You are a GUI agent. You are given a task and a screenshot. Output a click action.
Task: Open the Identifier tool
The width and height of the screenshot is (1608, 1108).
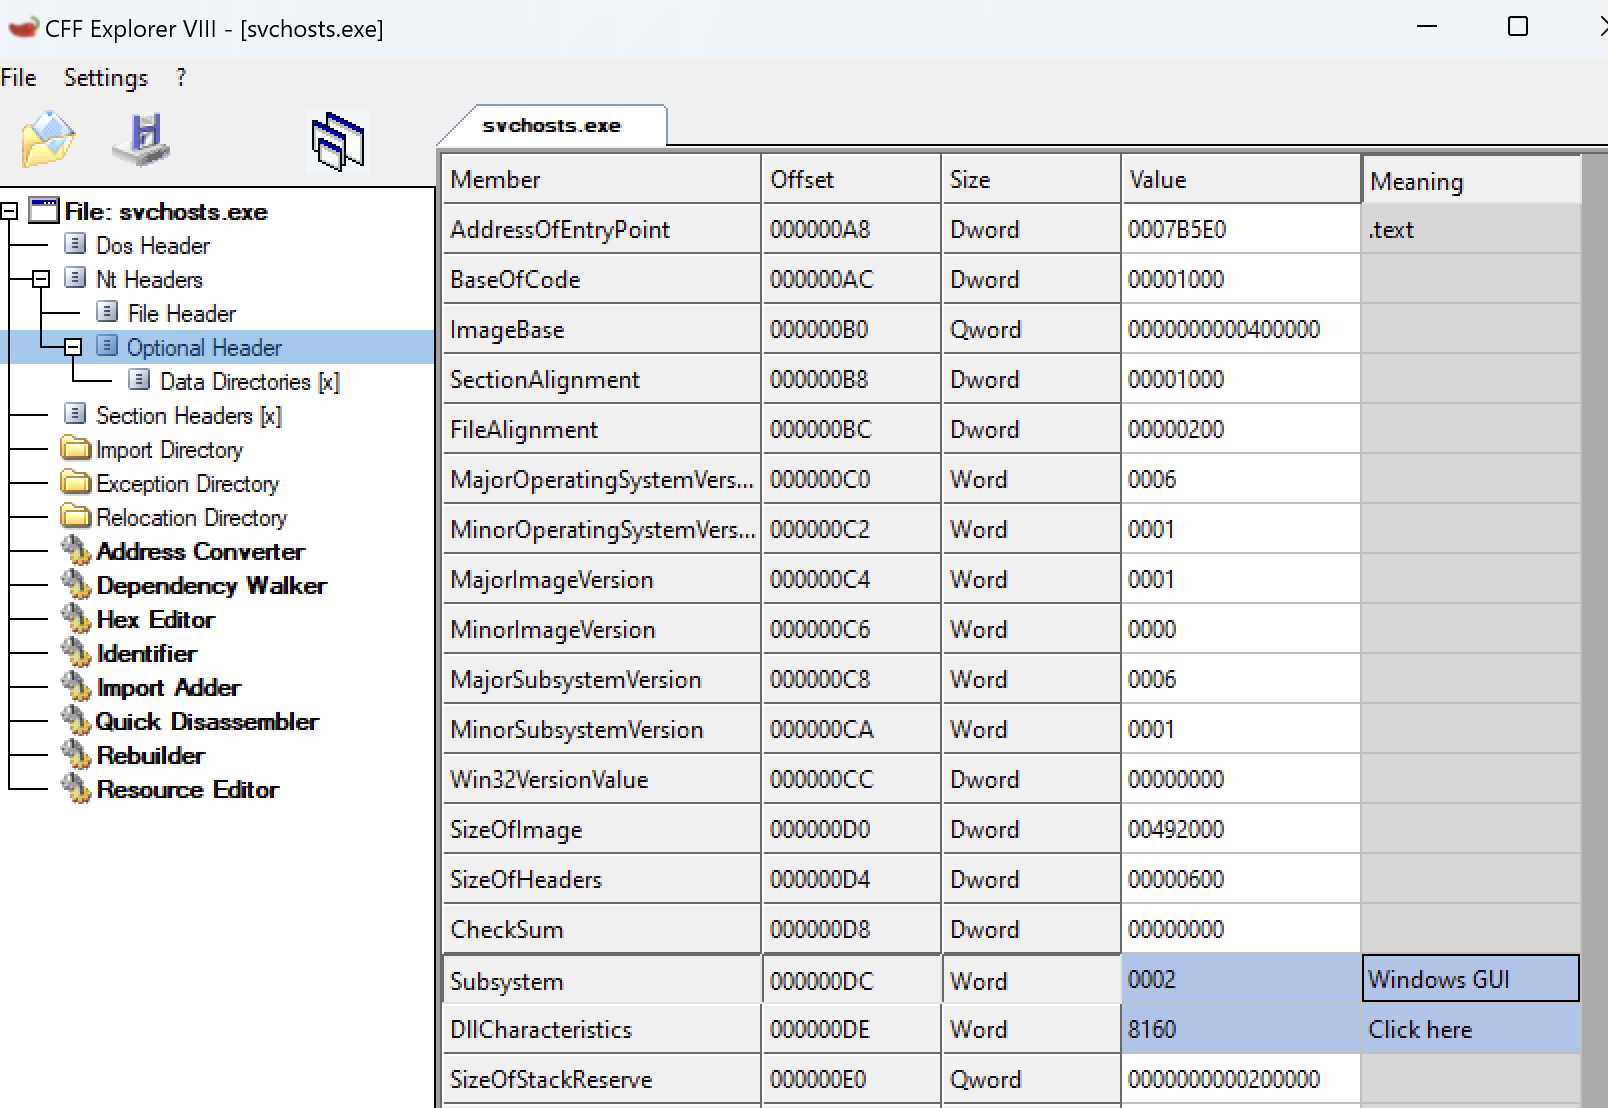146,653
